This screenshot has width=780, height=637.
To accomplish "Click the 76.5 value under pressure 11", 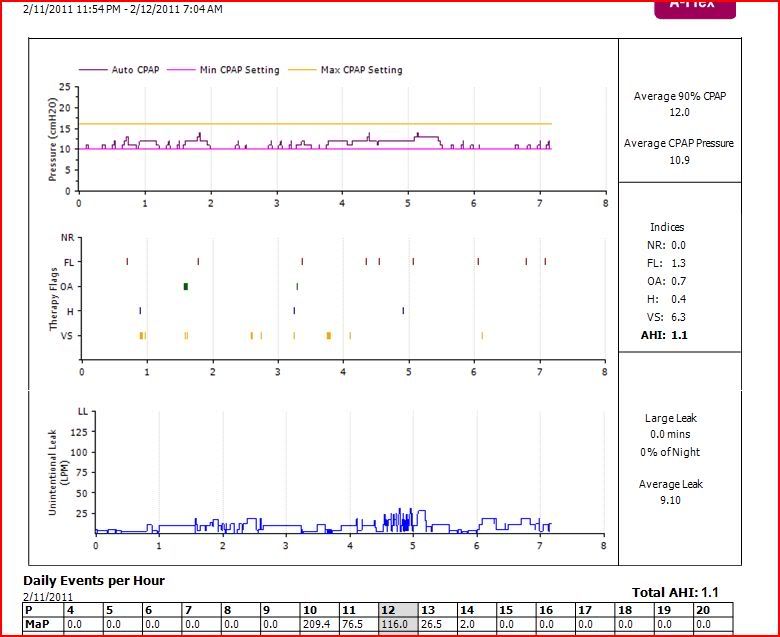I will 359,624.
